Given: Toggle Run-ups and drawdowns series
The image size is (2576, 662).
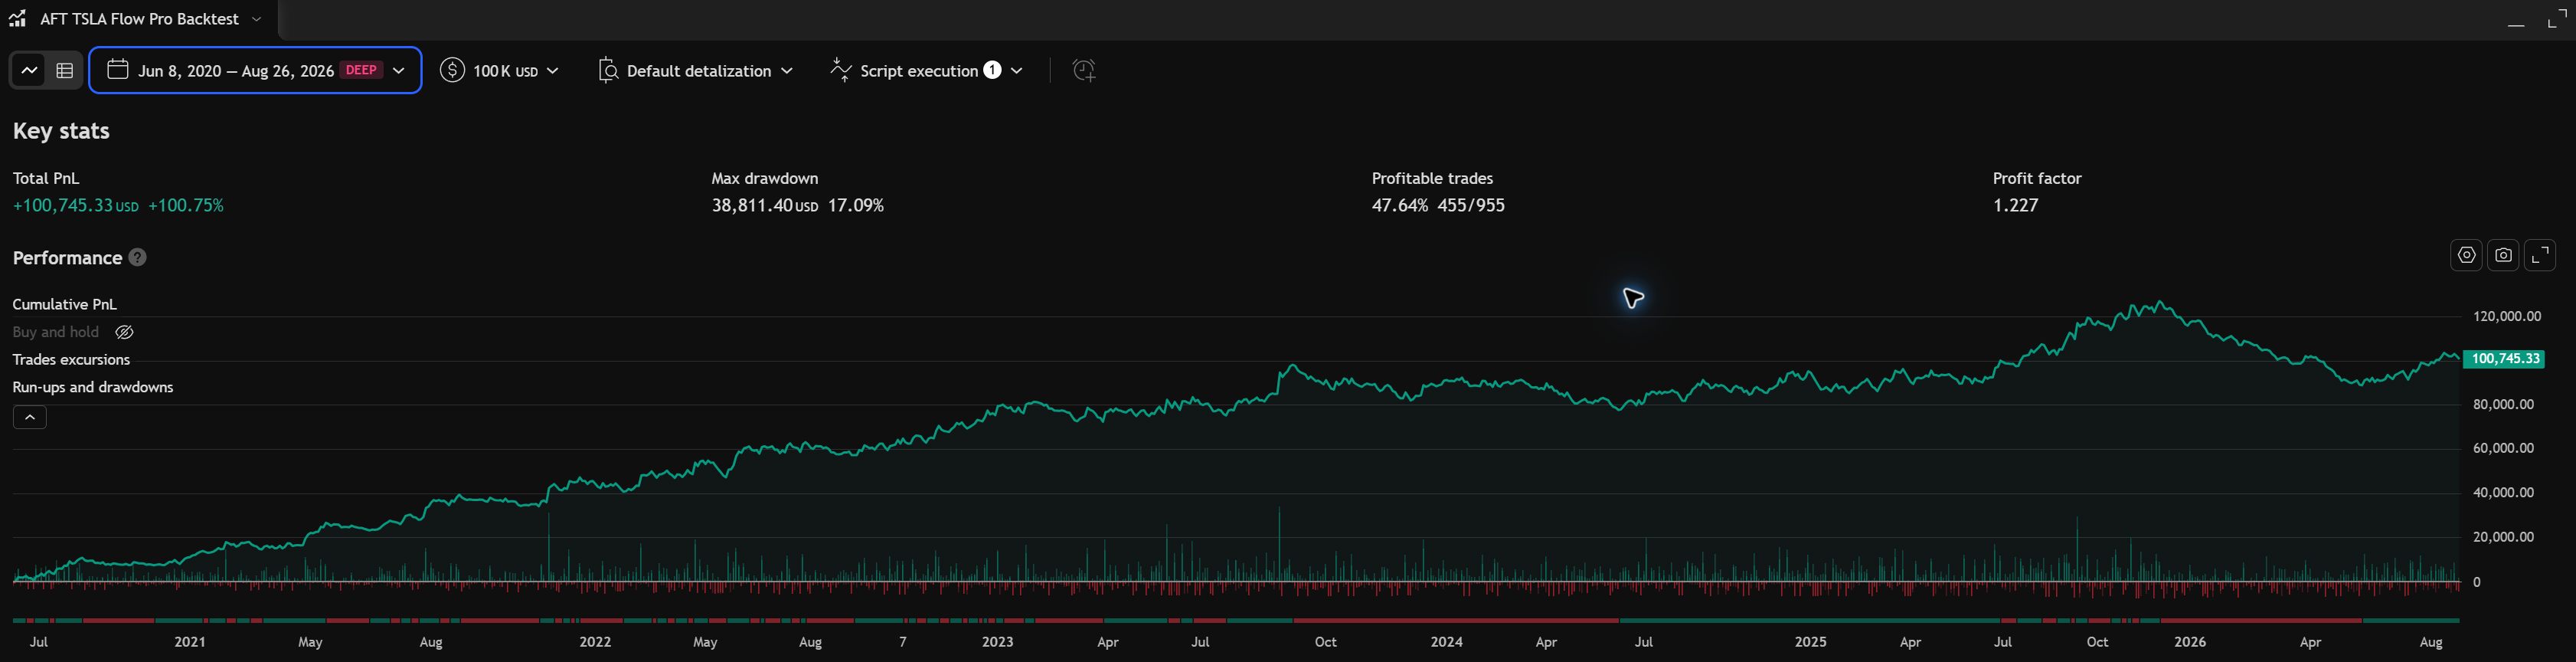Looking at the screenshot, I should pyautogui.click(x=93, y=387).
